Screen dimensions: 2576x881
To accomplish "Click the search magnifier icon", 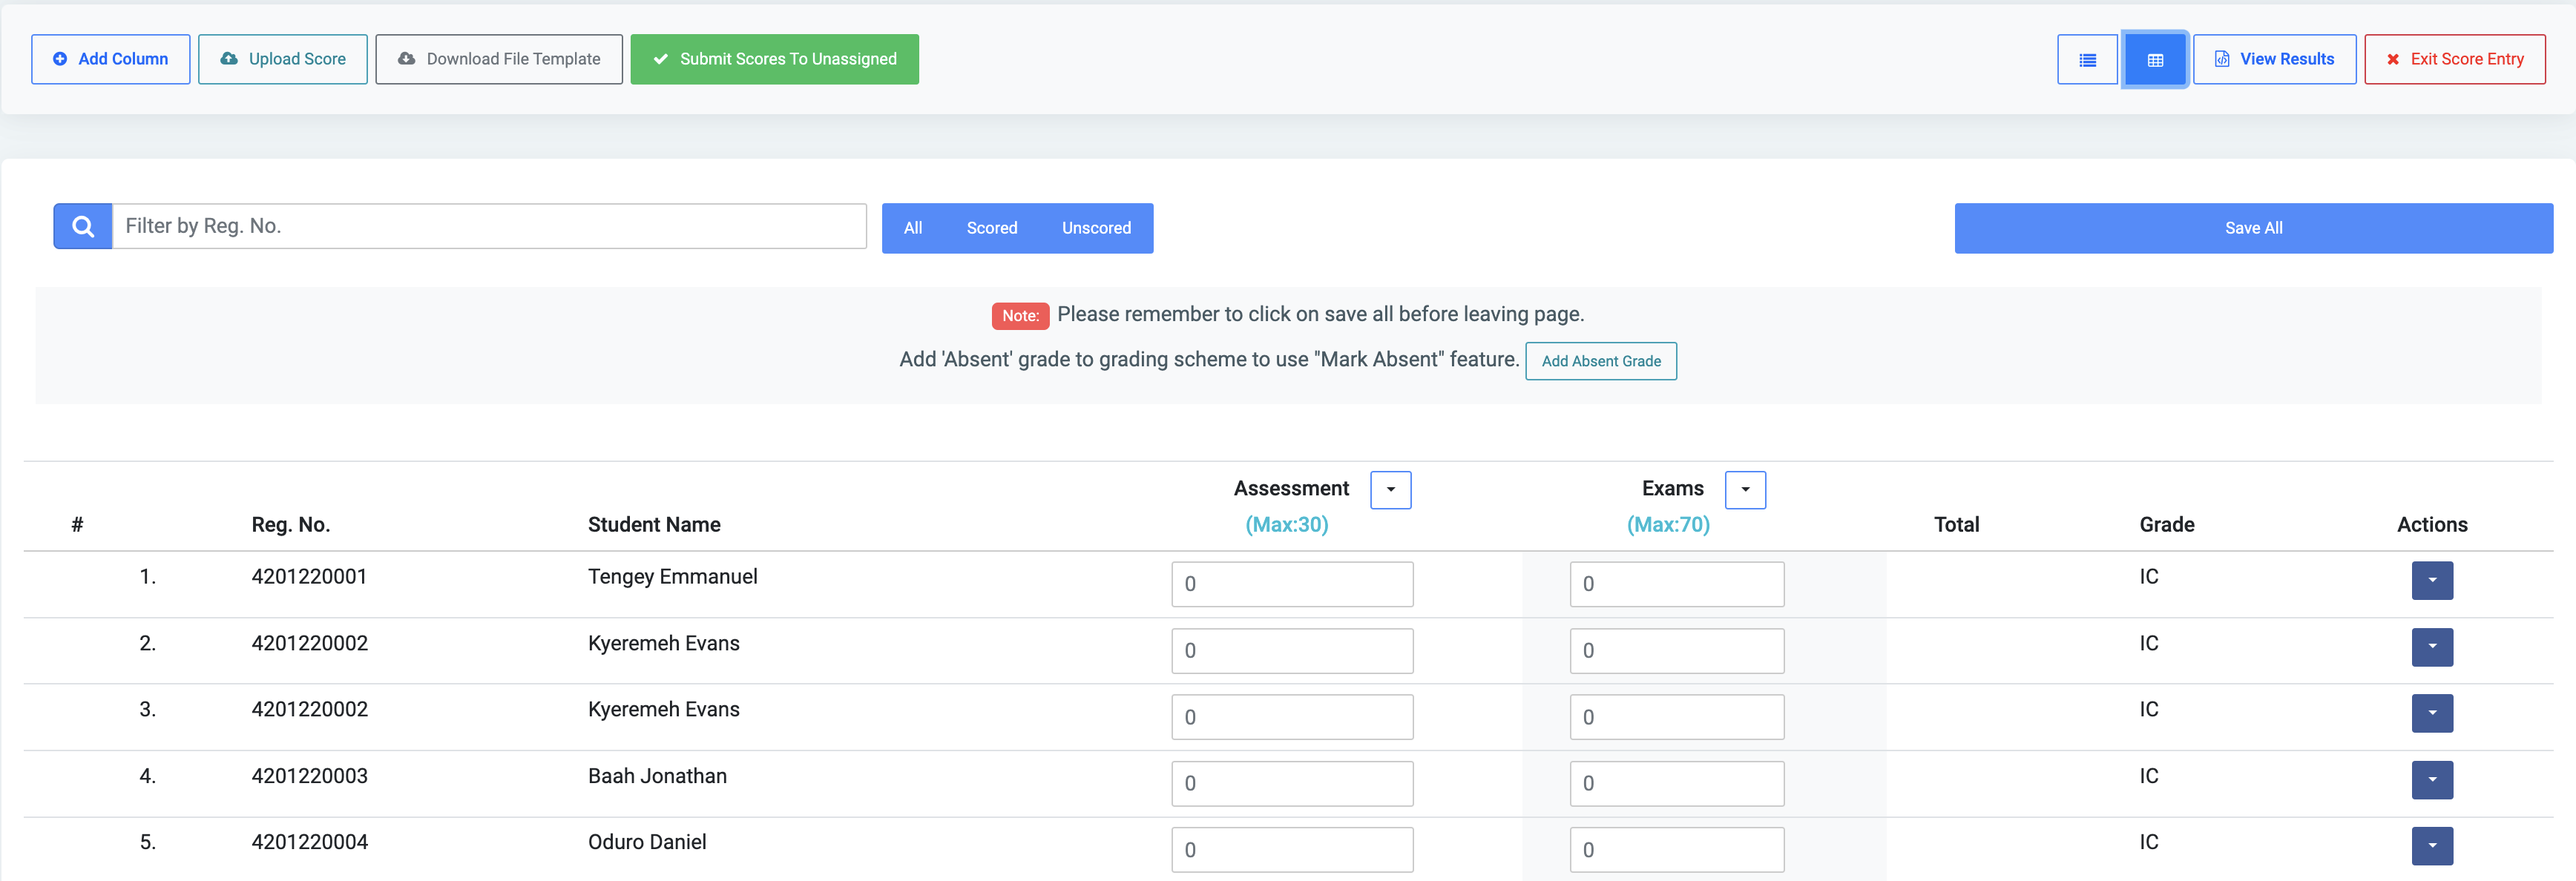I will [82, 226].
